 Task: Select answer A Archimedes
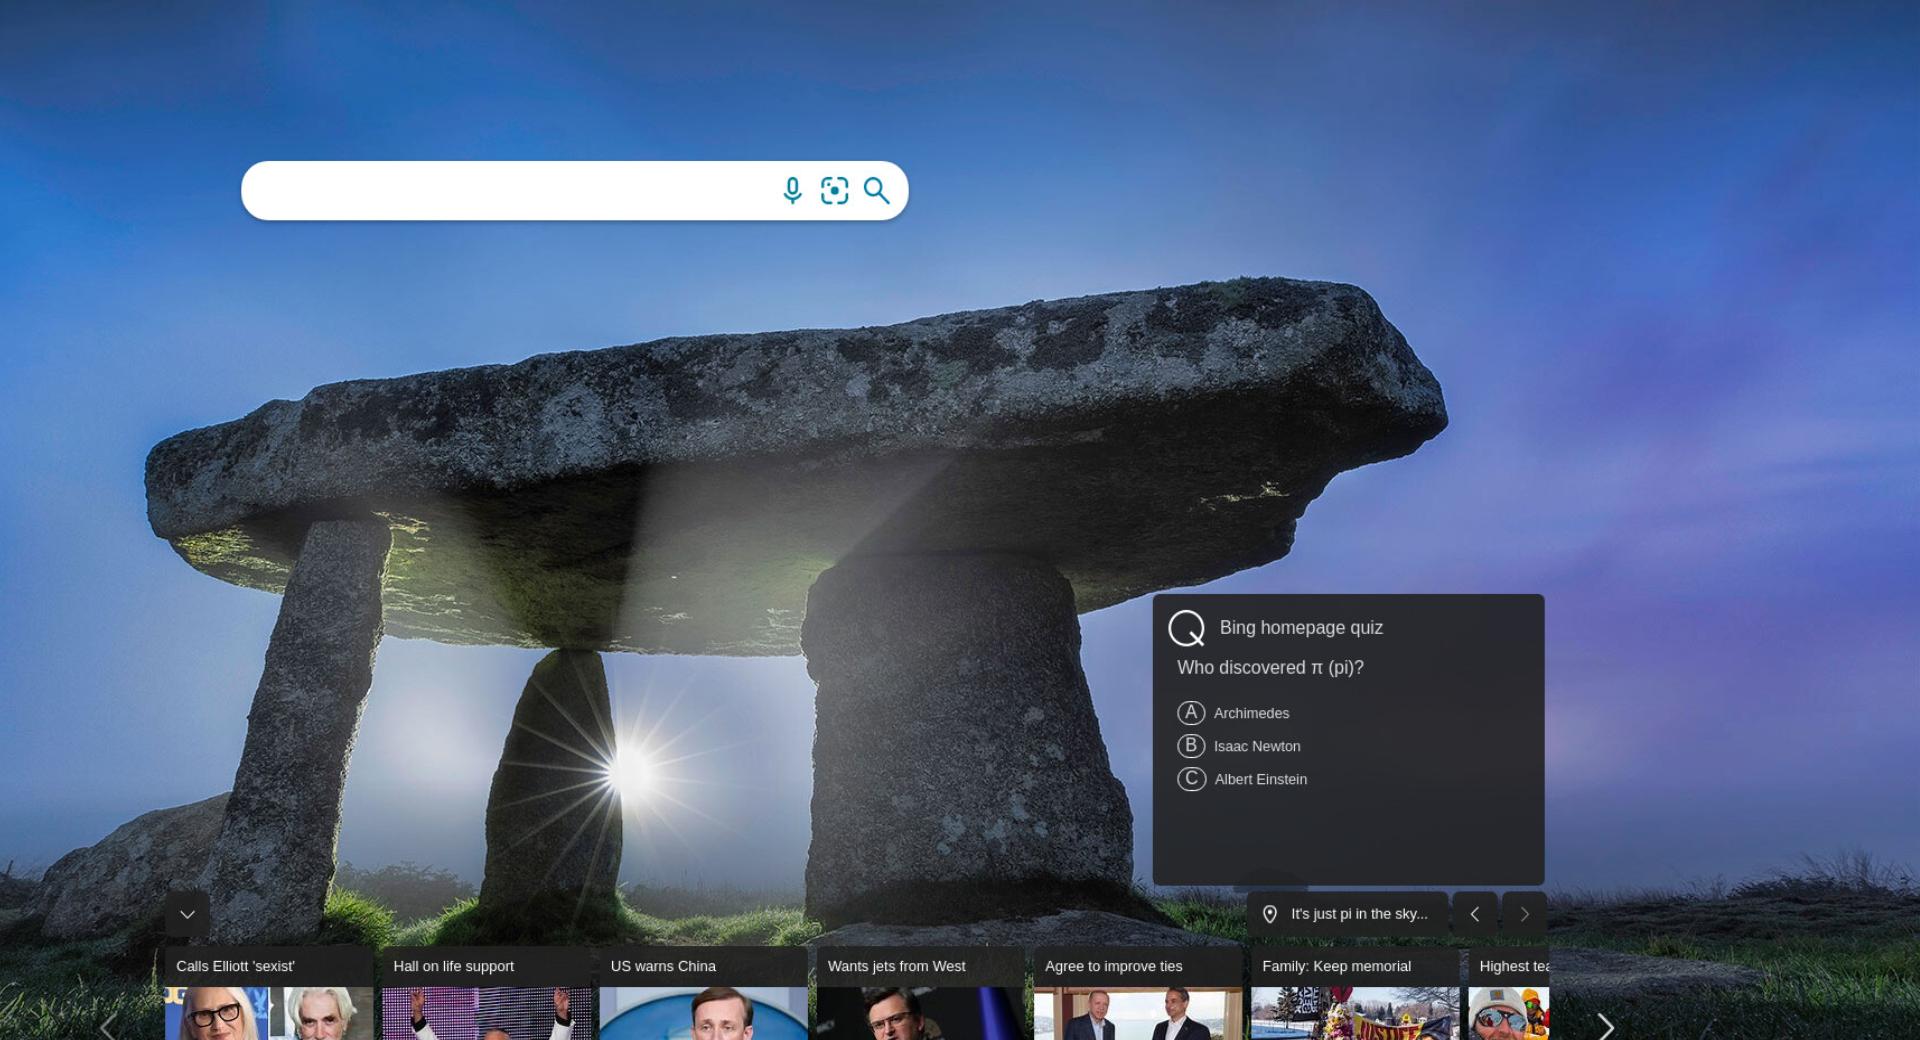(1233, 713)
